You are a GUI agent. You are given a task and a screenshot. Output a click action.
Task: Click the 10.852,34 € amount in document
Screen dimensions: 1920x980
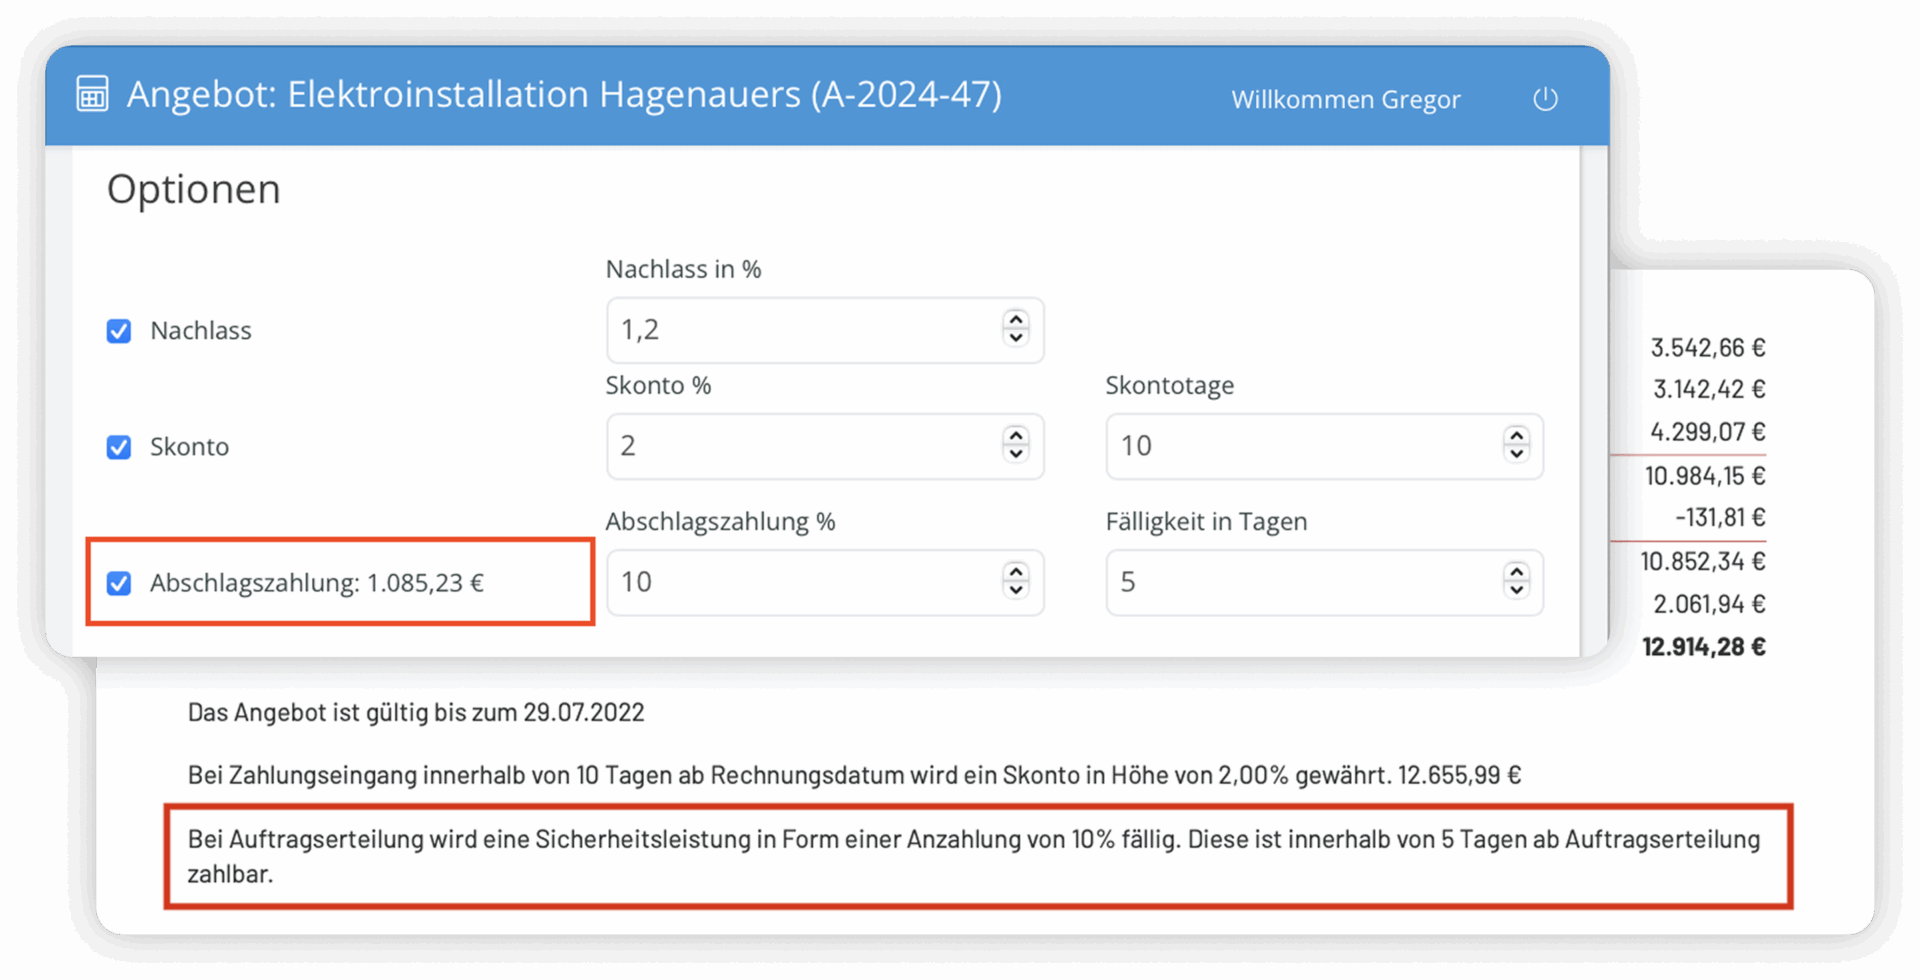pos(1703,561)
